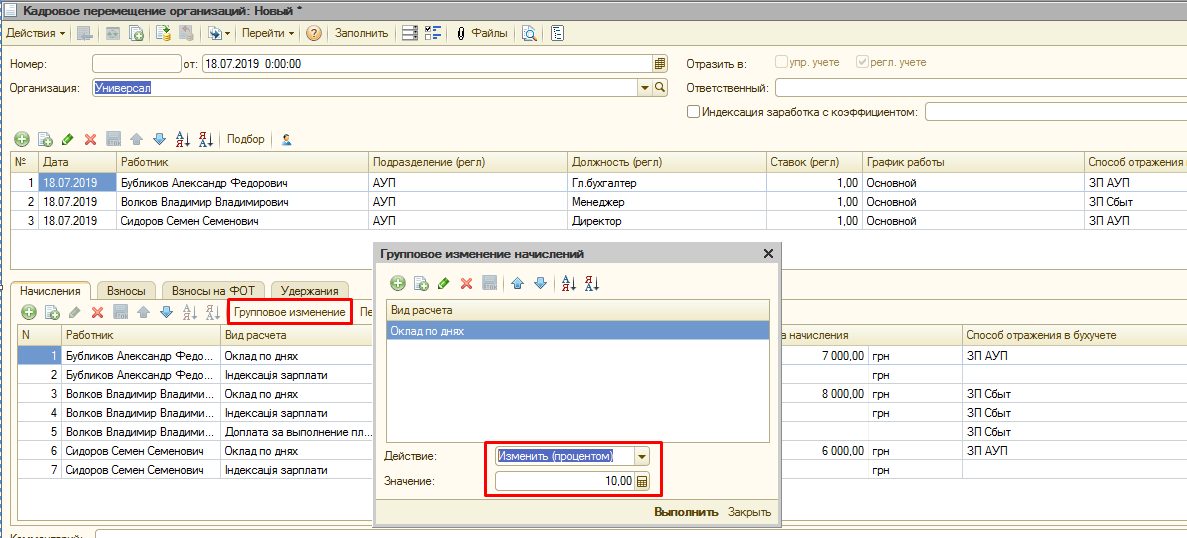Move accrual row down in Начисления toolbar
Viewport: 1187px width, 538px height.
coord(166,312)
